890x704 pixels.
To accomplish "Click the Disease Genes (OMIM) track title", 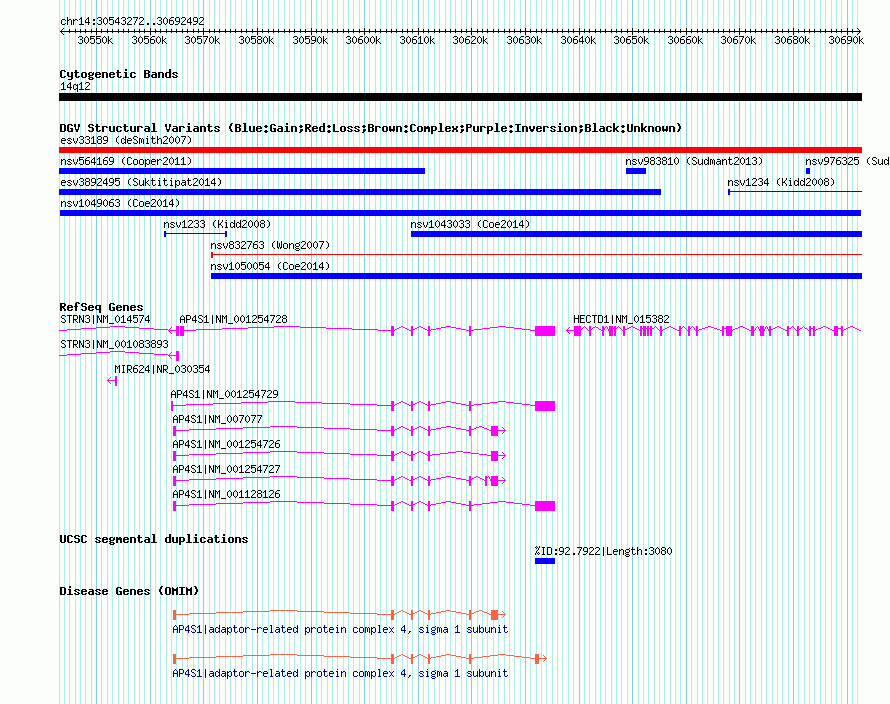I will (x=129, y=591).
